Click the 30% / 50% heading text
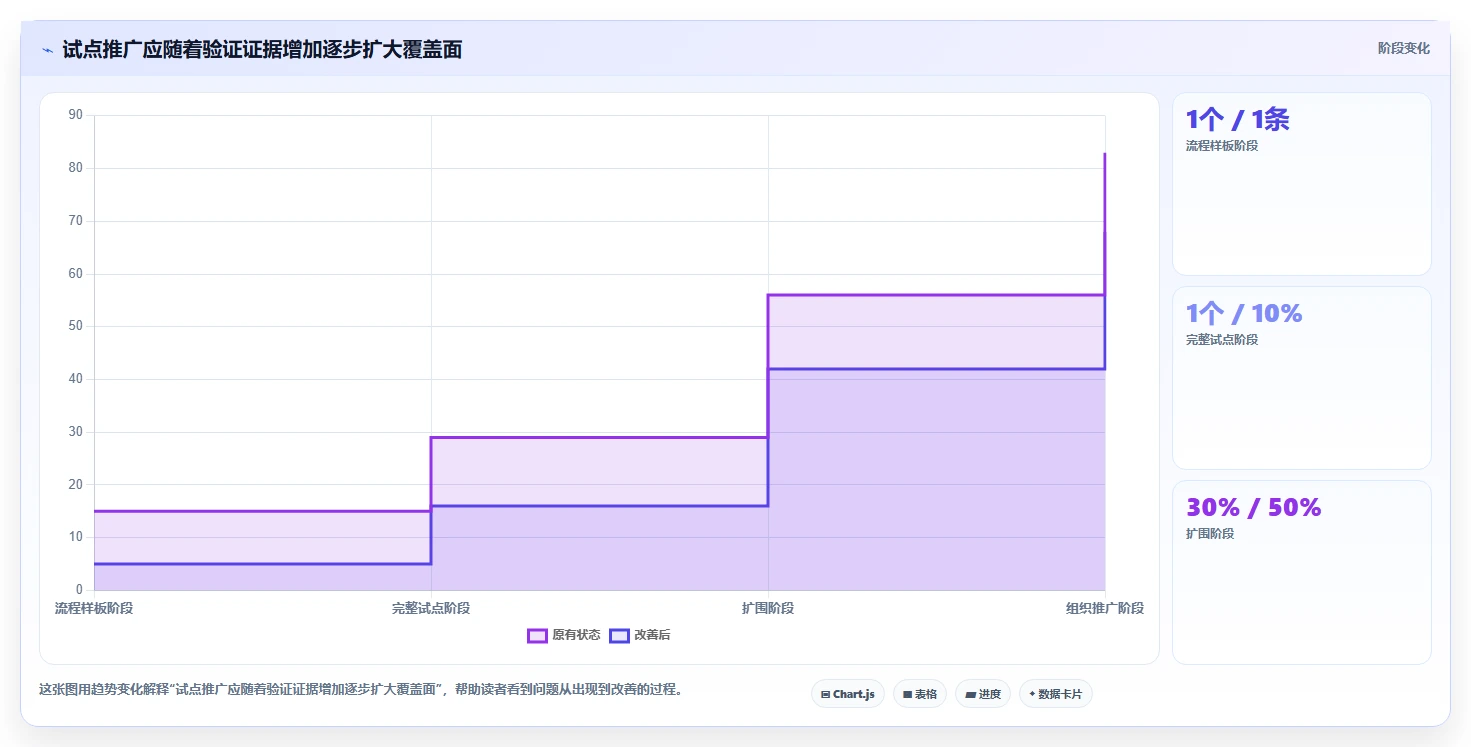Image resolution: width=1471 pixels, height=747 pixels. point(1253,507)
